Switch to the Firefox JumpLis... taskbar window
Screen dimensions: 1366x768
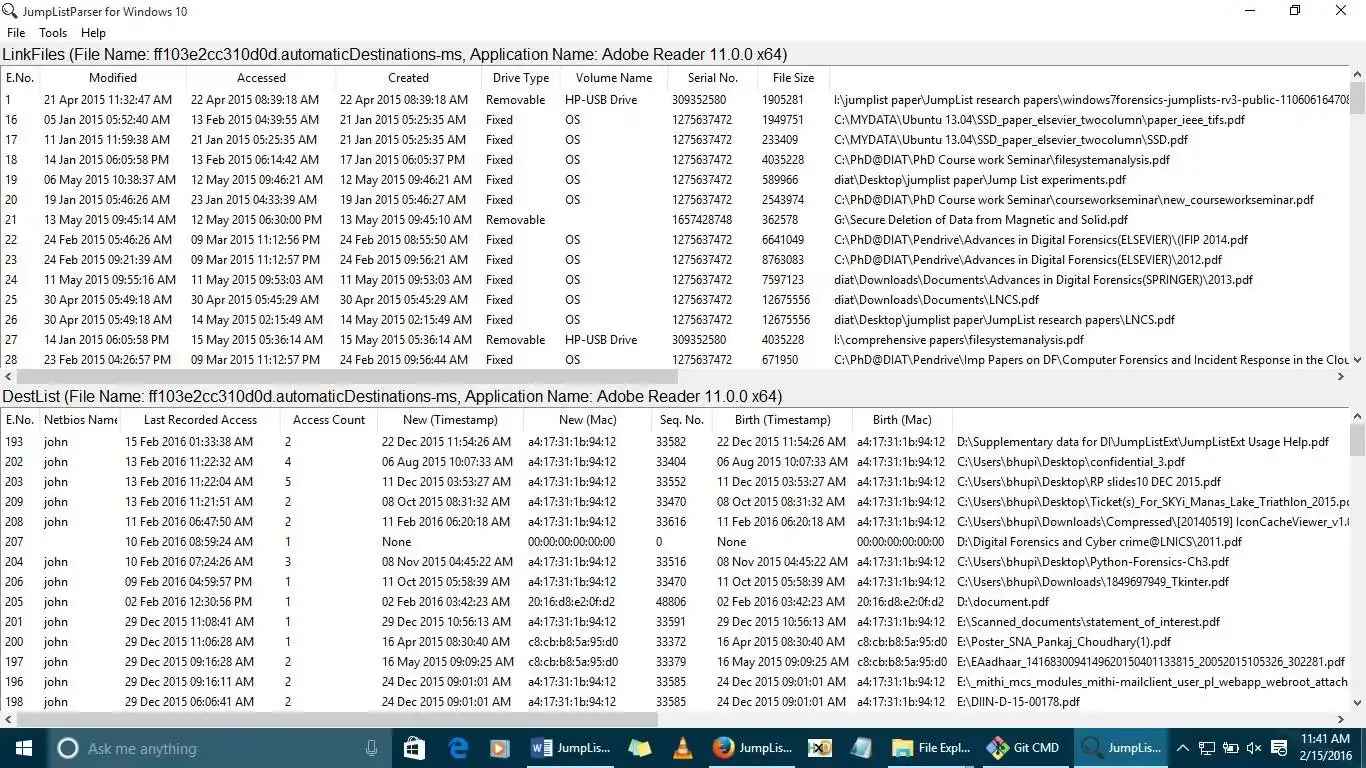(x=752, y=748)
